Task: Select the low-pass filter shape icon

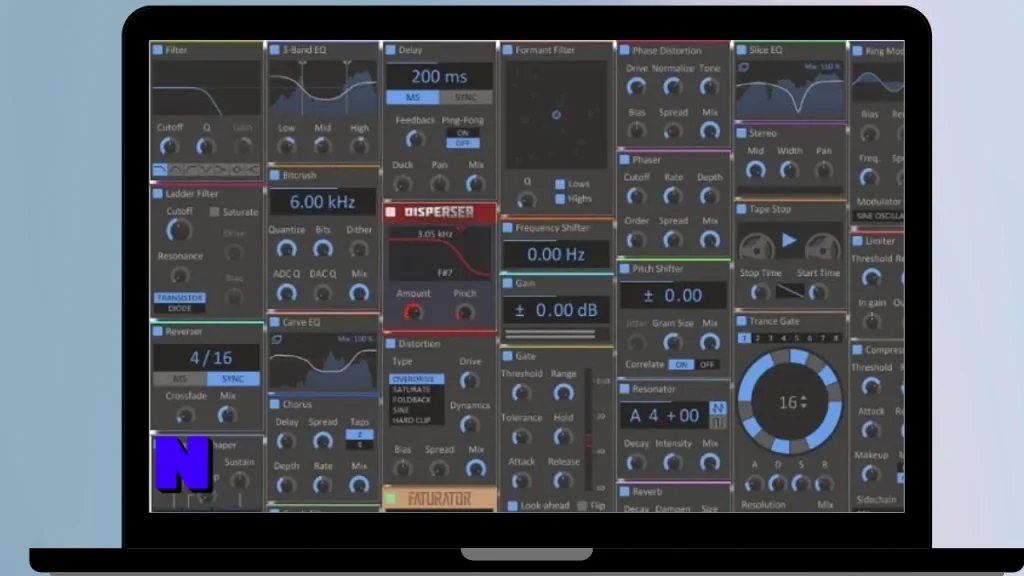Action: [x=160, y=170]
